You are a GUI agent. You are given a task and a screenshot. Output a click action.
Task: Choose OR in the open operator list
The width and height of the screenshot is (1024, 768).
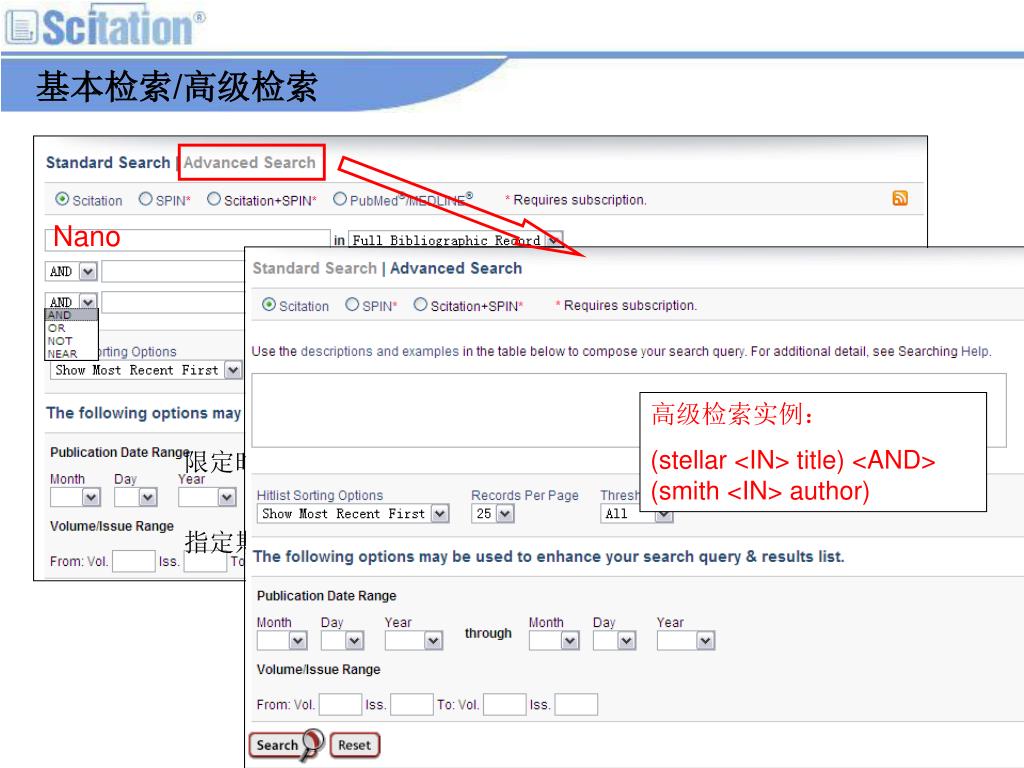click(x=71, y=328)
